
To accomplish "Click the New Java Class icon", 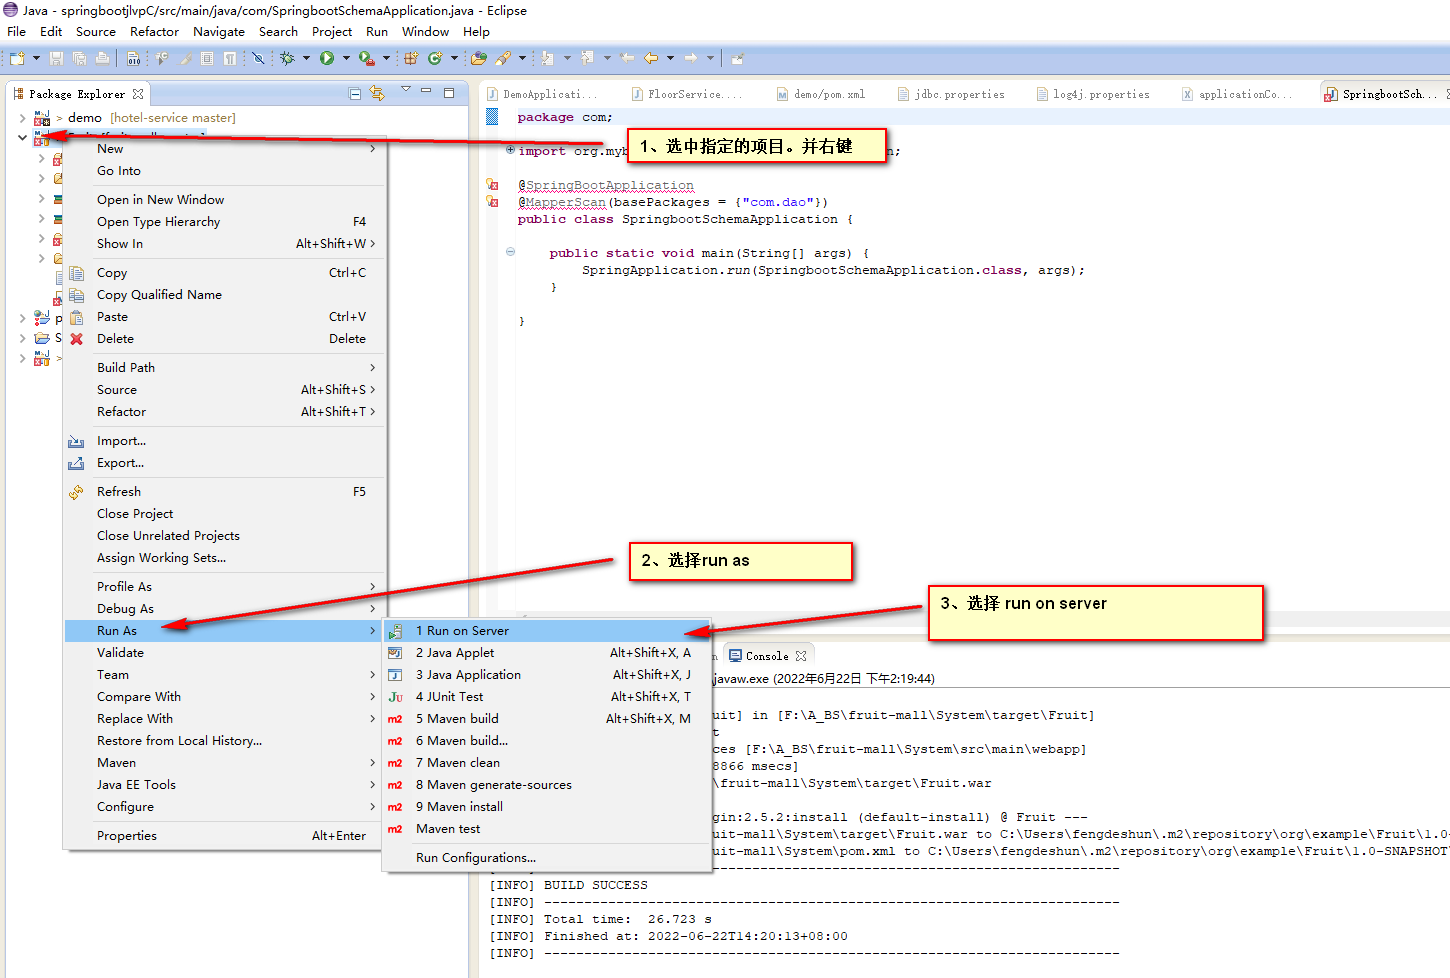I will [x=435, y=58].
